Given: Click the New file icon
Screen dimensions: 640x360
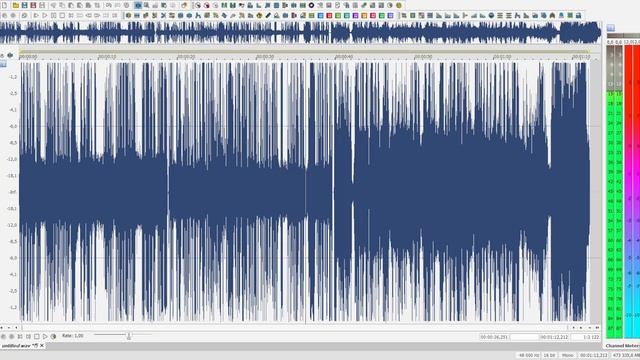Looking at the screenshot, I should (x=4, y=5).
